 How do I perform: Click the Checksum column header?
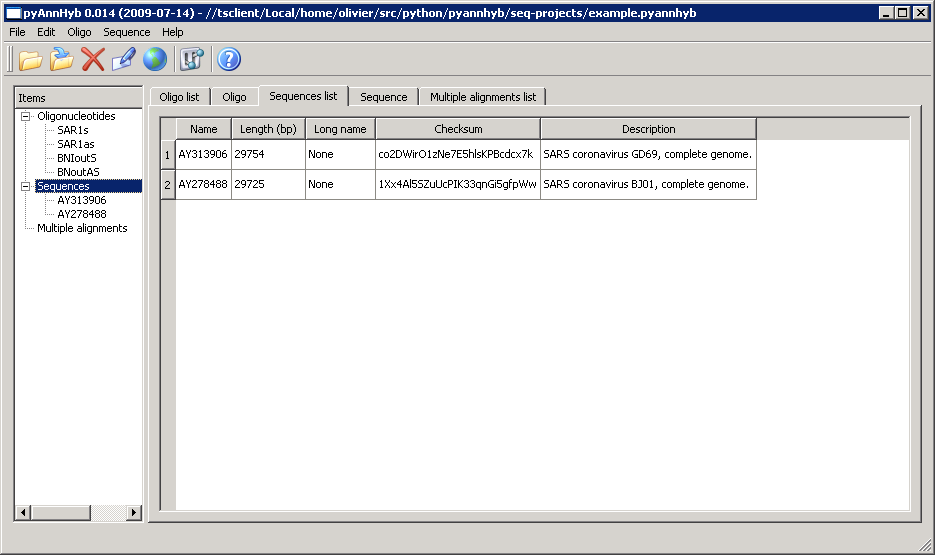(458, 129)
